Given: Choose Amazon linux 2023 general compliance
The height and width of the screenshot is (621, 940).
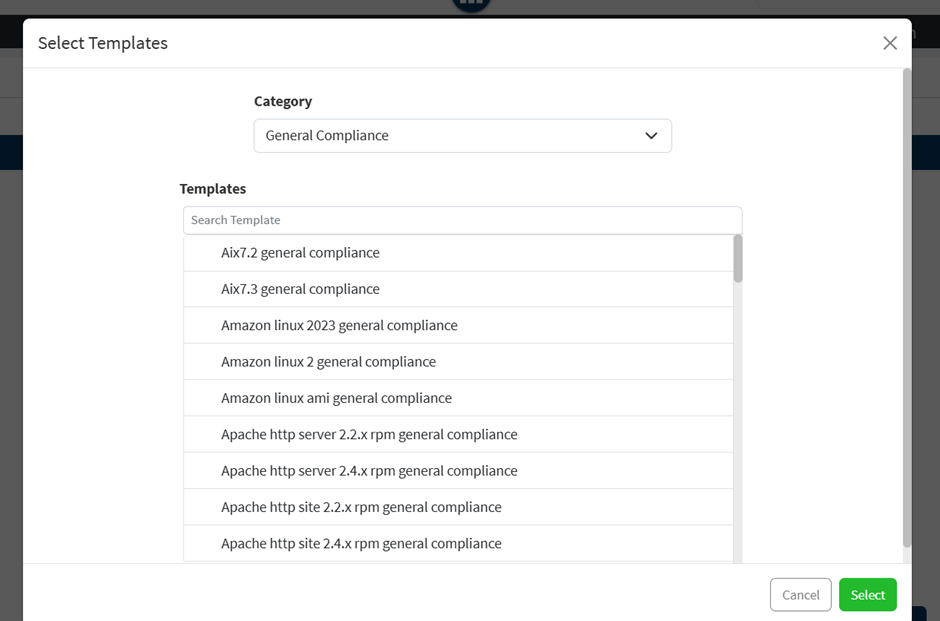Looking at the screenshot, I should click(458, 325).
